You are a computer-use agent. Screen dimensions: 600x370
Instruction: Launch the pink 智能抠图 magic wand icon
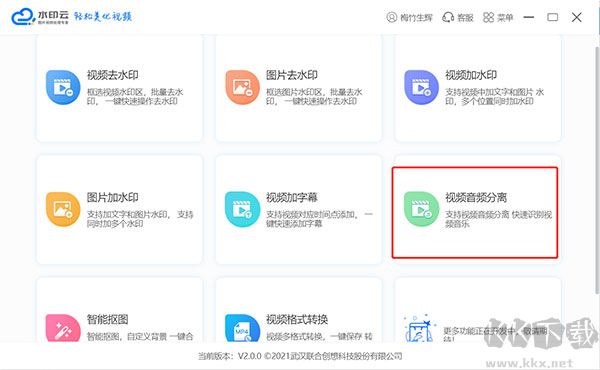pyautogui.click(x=63, y=328)
